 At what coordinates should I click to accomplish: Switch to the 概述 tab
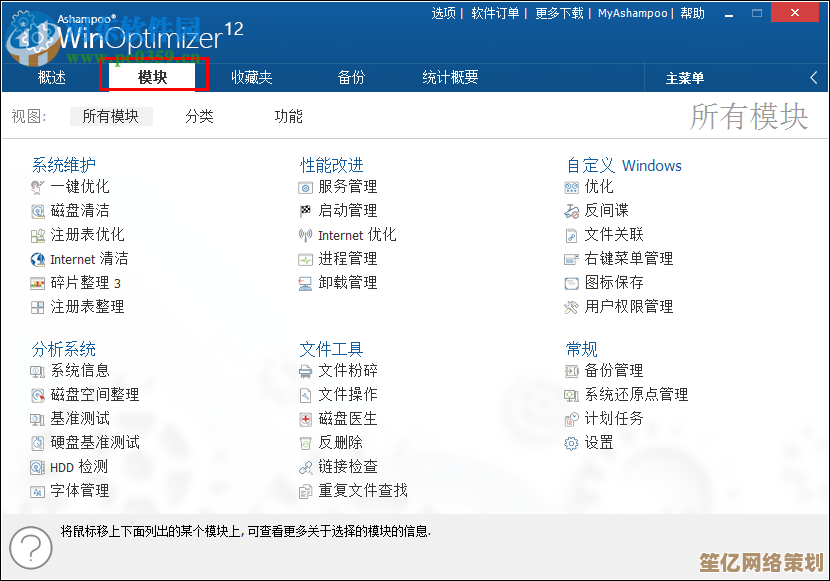(x=52, y=77)
